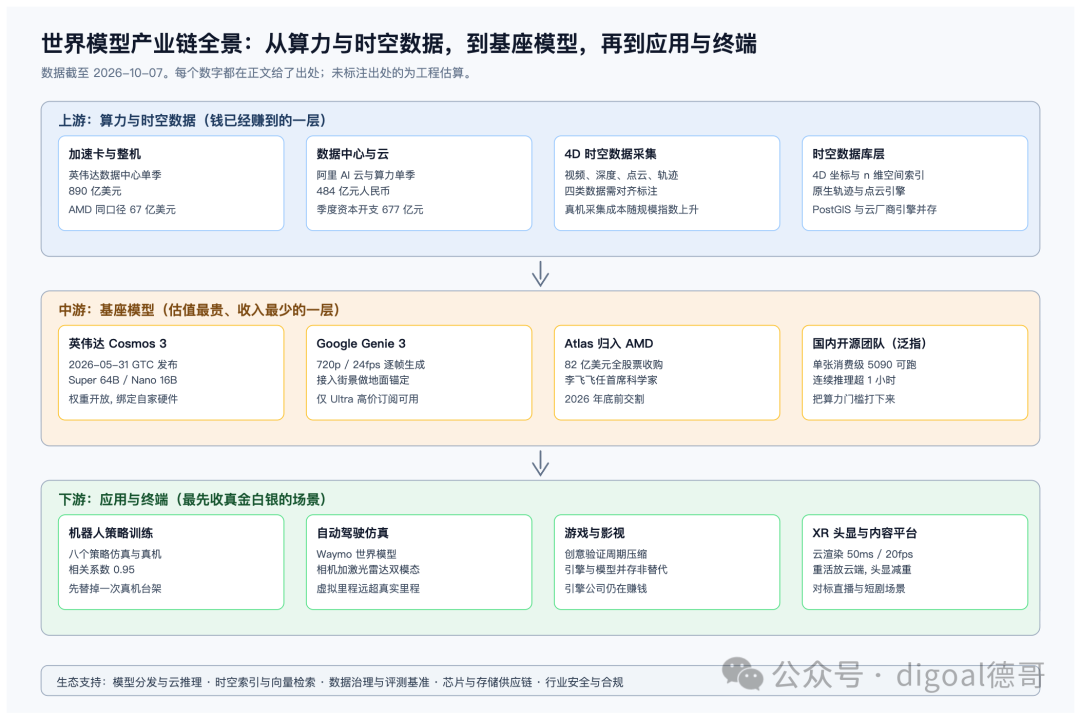
Task: Click the line "Waymo 世界模型"
Action: [x=357, y=554]
